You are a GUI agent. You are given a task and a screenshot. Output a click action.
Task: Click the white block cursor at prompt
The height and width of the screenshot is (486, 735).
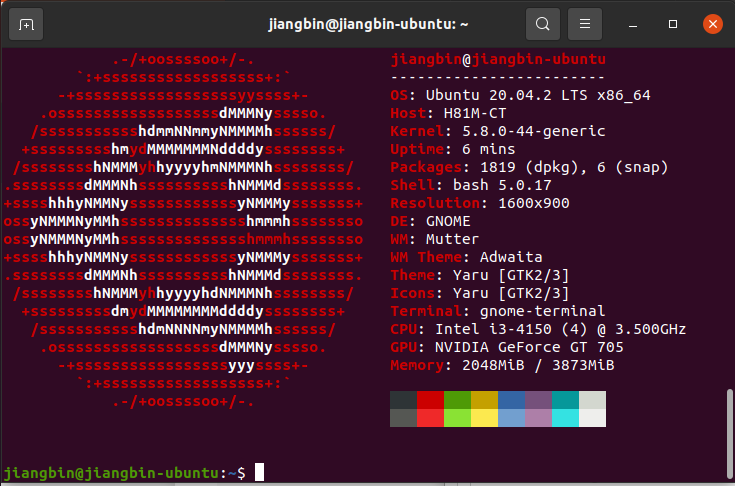click(259, 472)
